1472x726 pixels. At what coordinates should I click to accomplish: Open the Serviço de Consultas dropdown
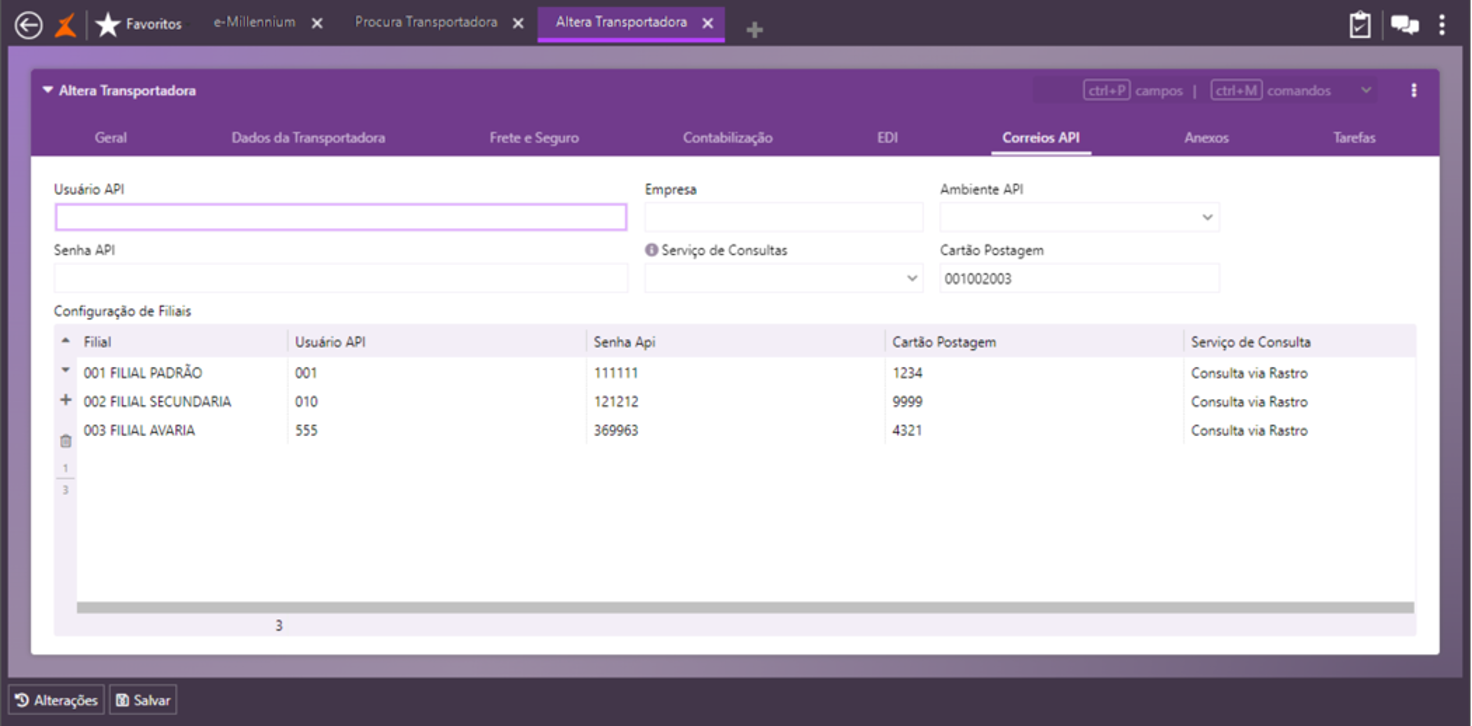tap(912, 278)
